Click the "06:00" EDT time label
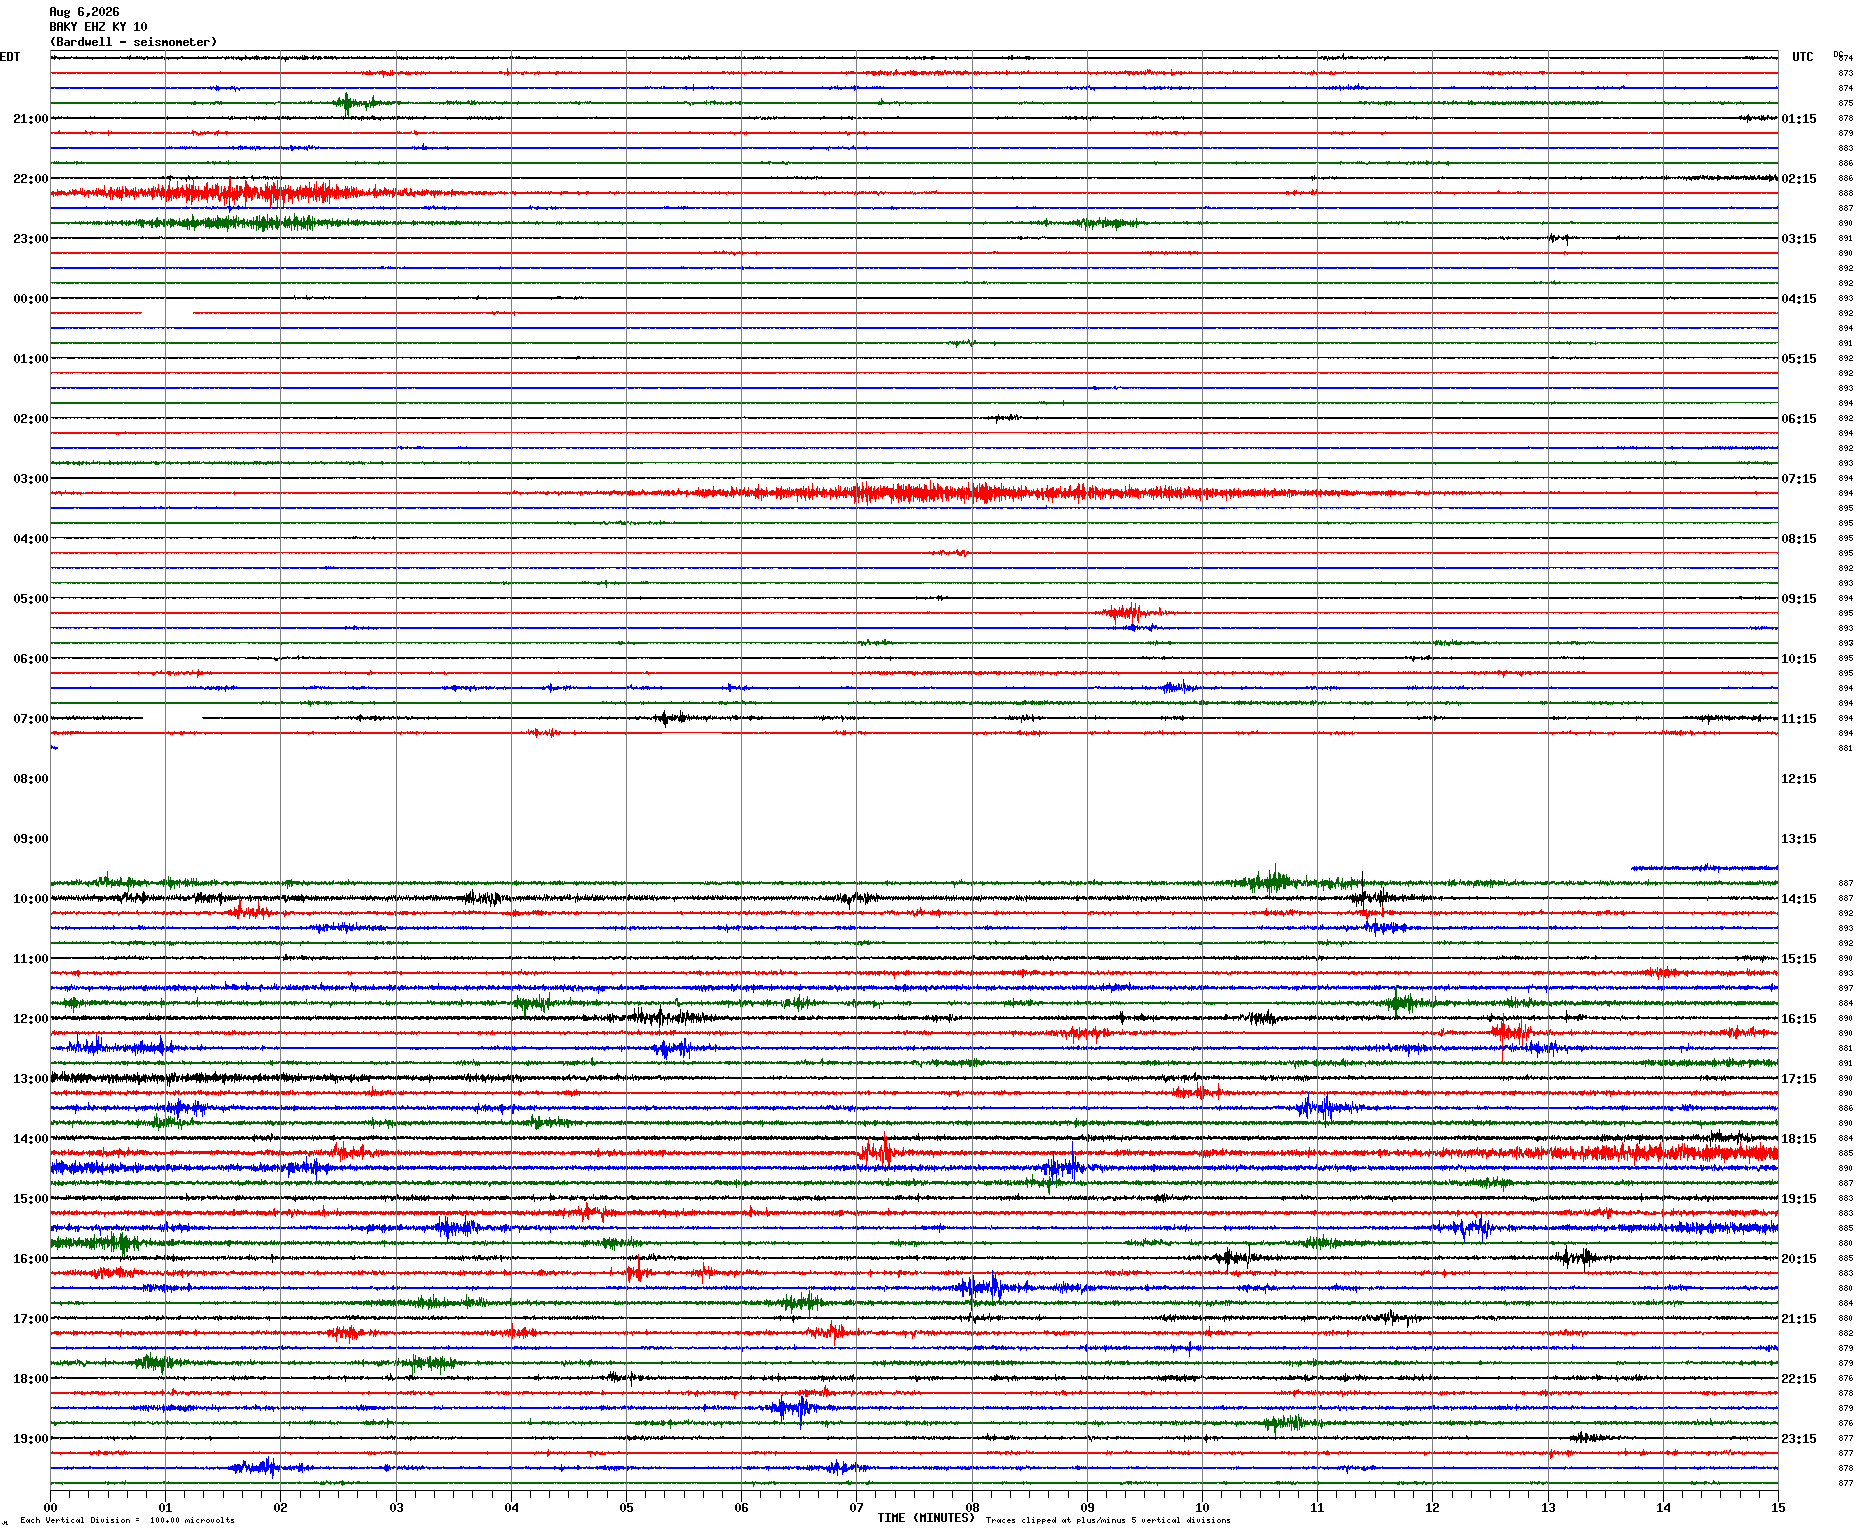This screenshot has height=1534, width=1858. click(x=30, y=659)
